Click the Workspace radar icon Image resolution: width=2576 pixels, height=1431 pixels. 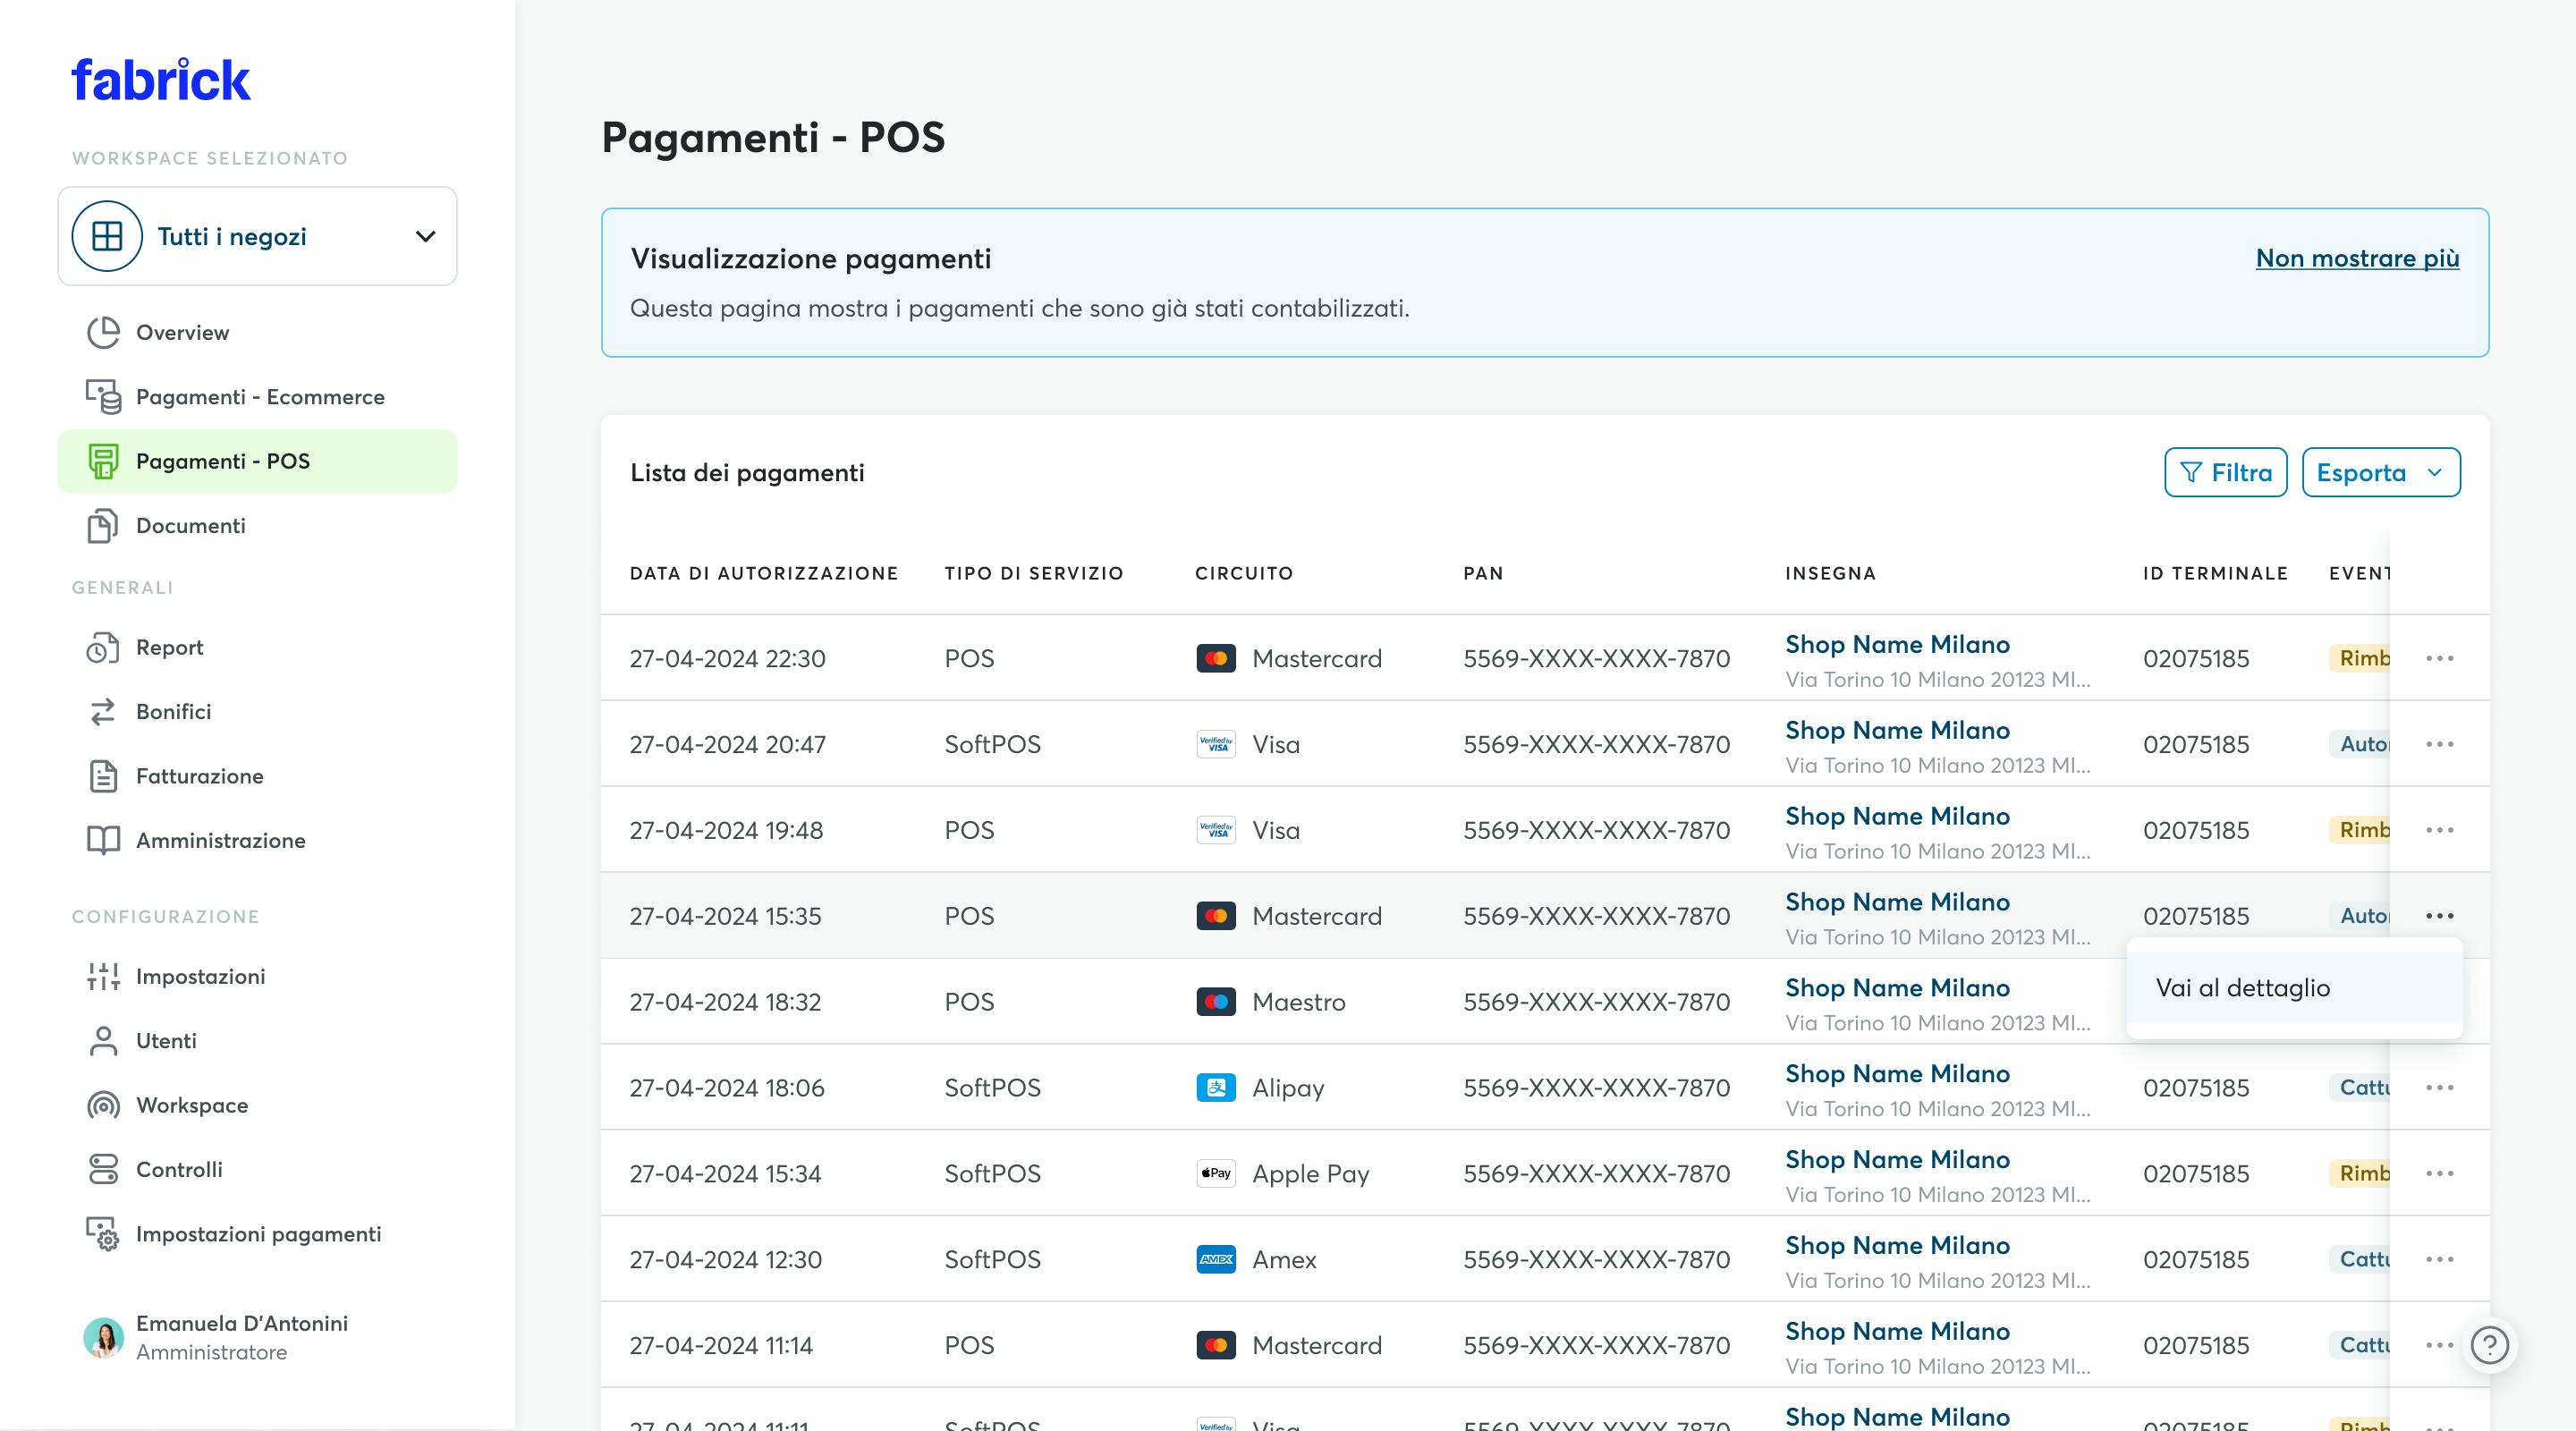[103, 1105]
